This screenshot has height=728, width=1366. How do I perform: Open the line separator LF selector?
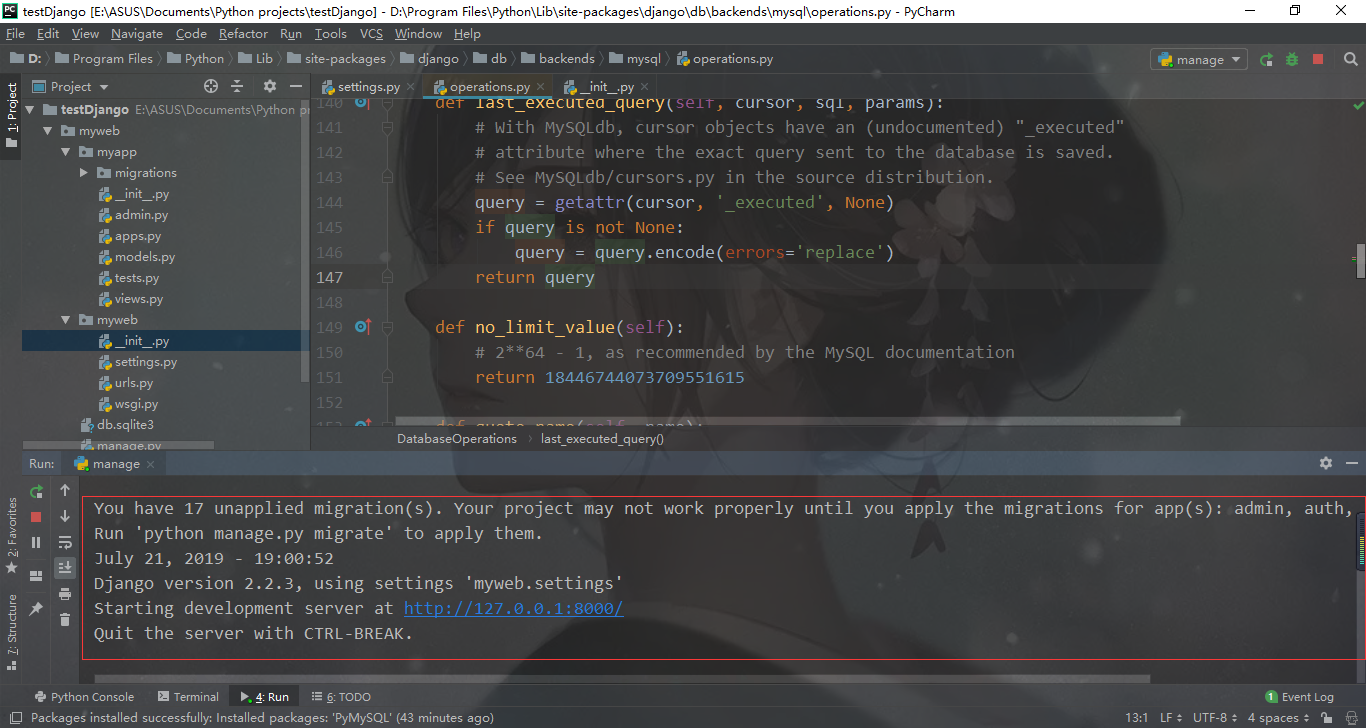pos(1171,718)
